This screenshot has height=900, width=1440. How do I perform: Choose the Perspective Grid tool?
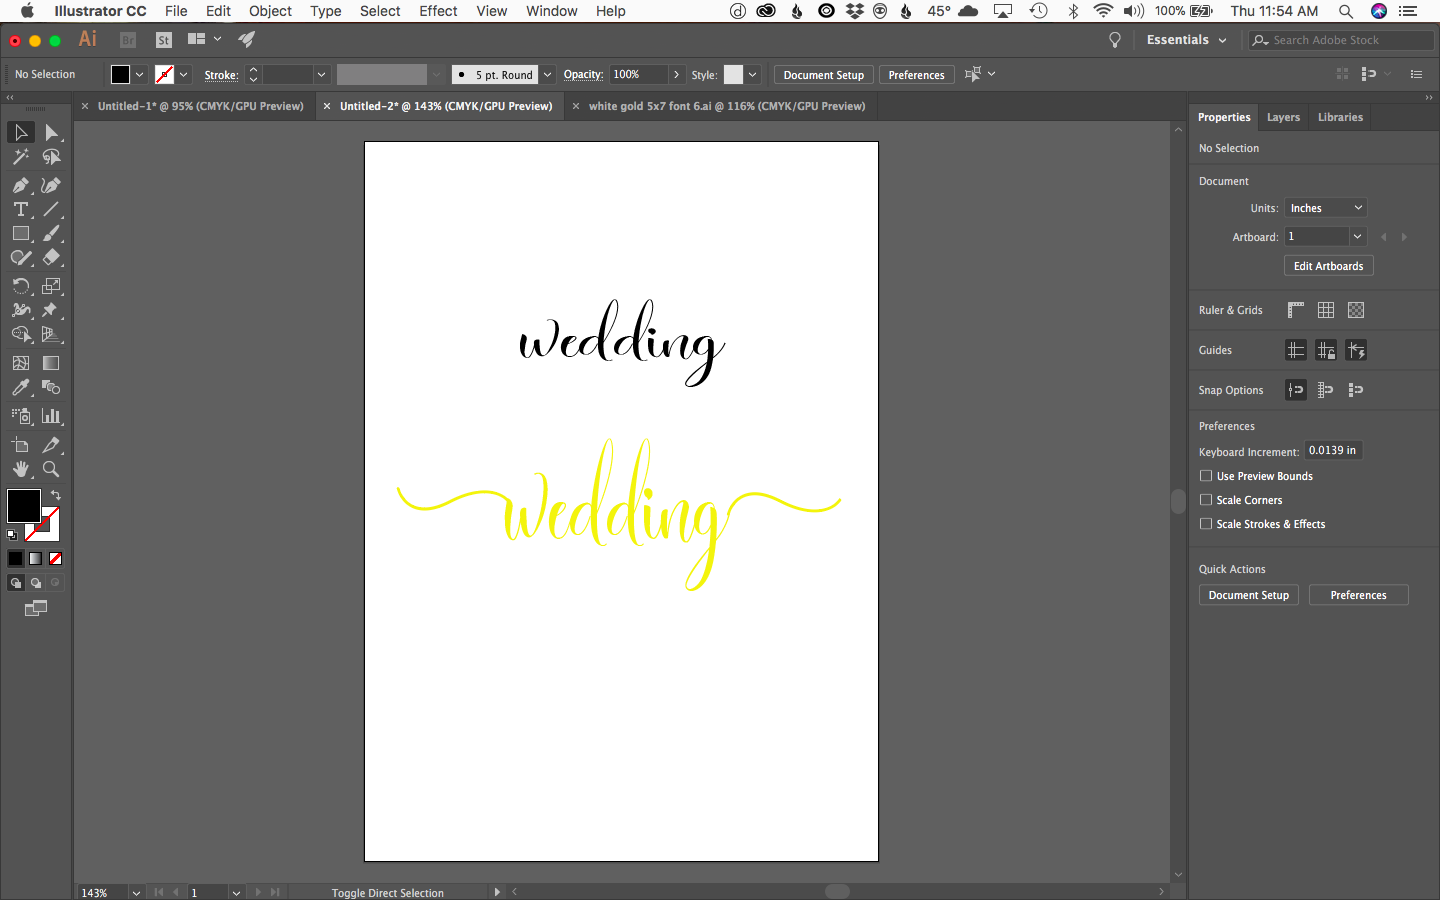tap(51, 334)
